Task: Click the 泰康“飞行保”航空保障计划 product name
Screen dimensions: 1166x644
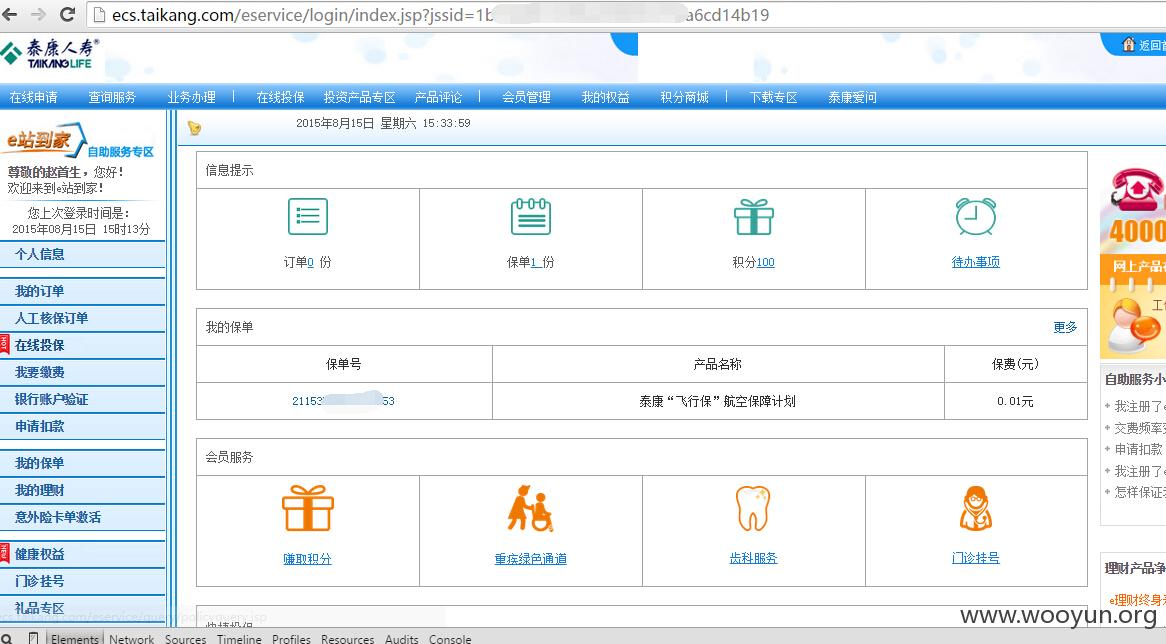Action: click(x=718, y=401)
